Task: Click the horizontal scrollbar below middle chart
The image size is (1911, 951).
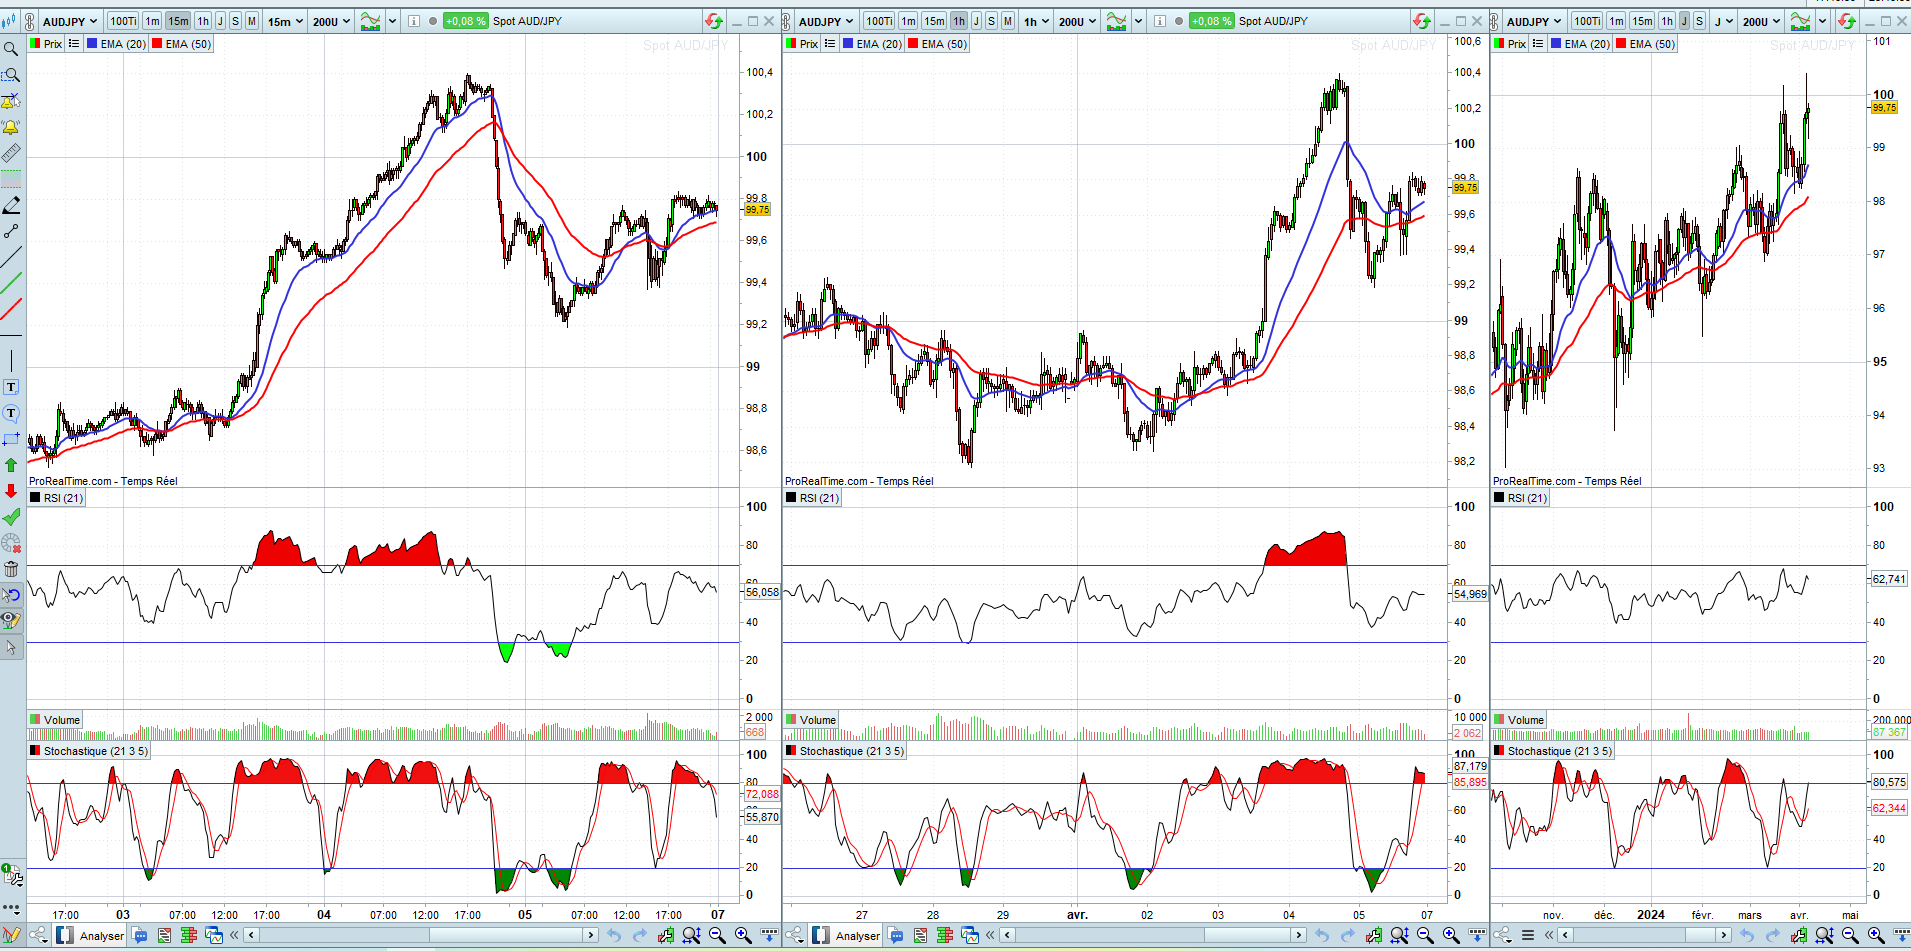Action: point(1154,936)
